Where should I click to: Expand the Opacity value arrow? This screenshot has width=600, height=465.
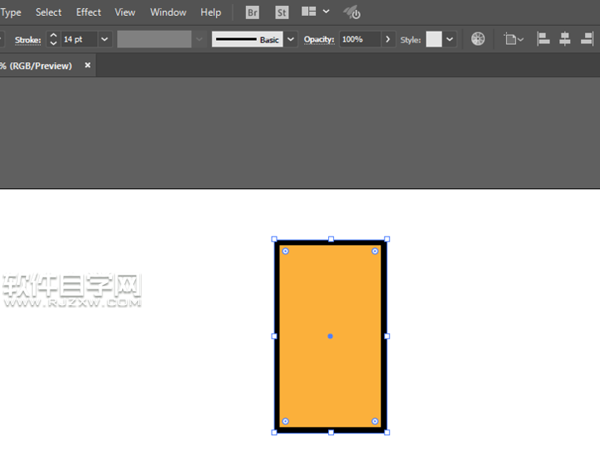pyautogui.click(x=387, y=39)
